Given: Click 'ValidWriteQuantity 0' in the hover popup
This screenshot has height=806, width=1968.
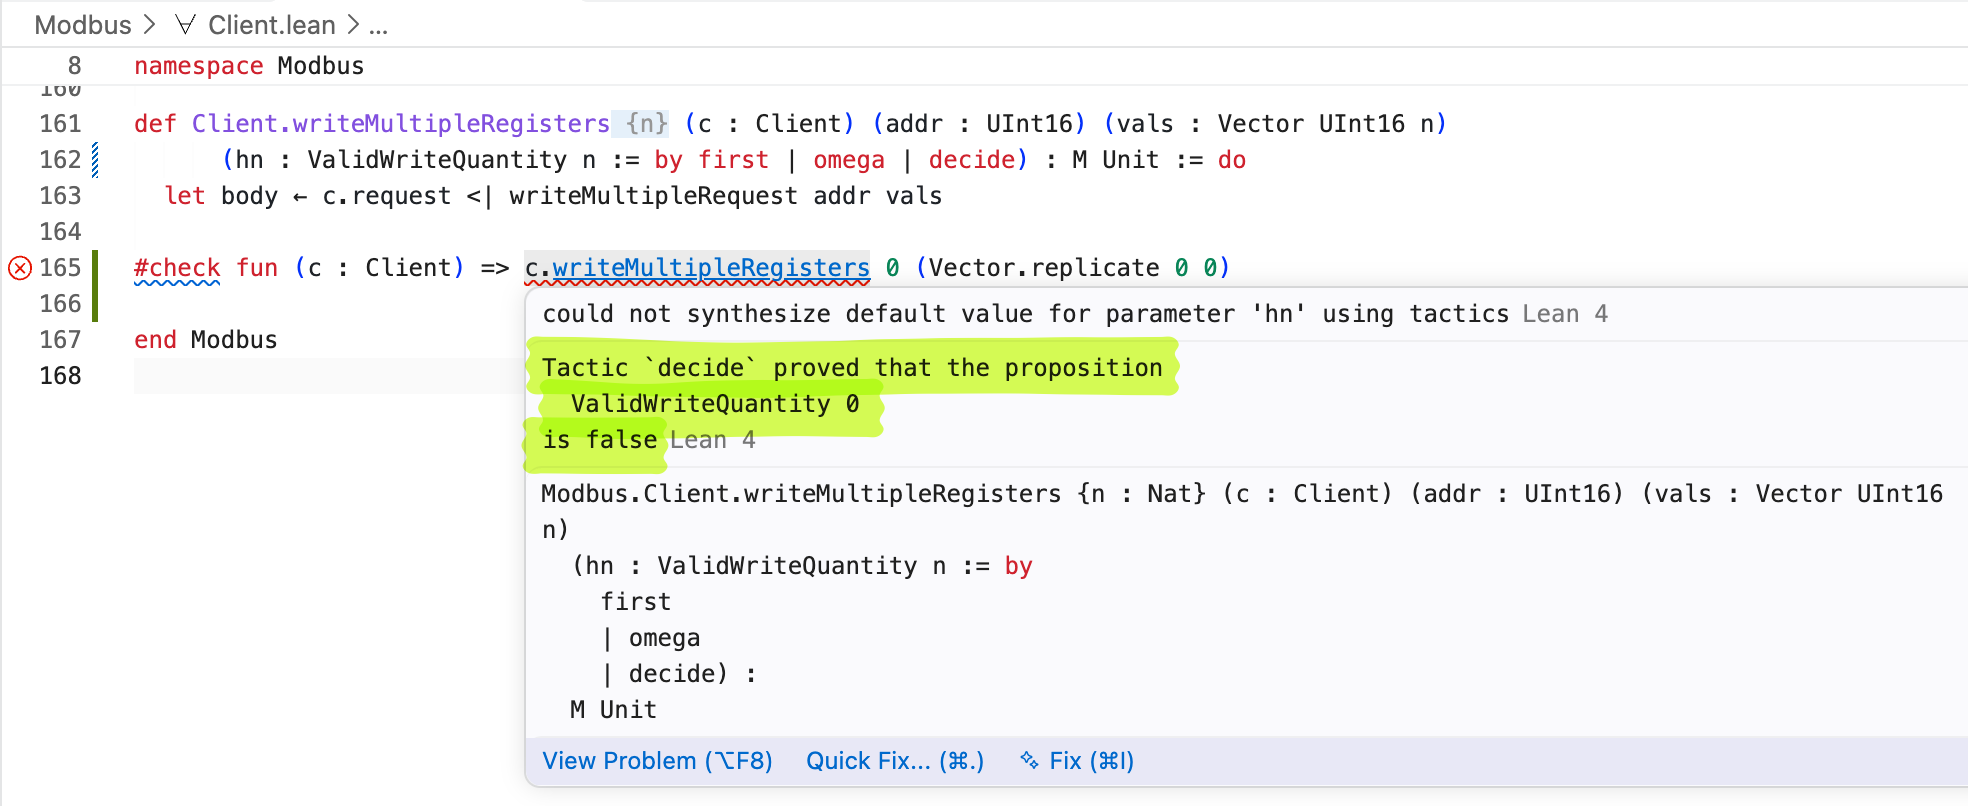Looking at the screenshot, I should coord(715,404).
